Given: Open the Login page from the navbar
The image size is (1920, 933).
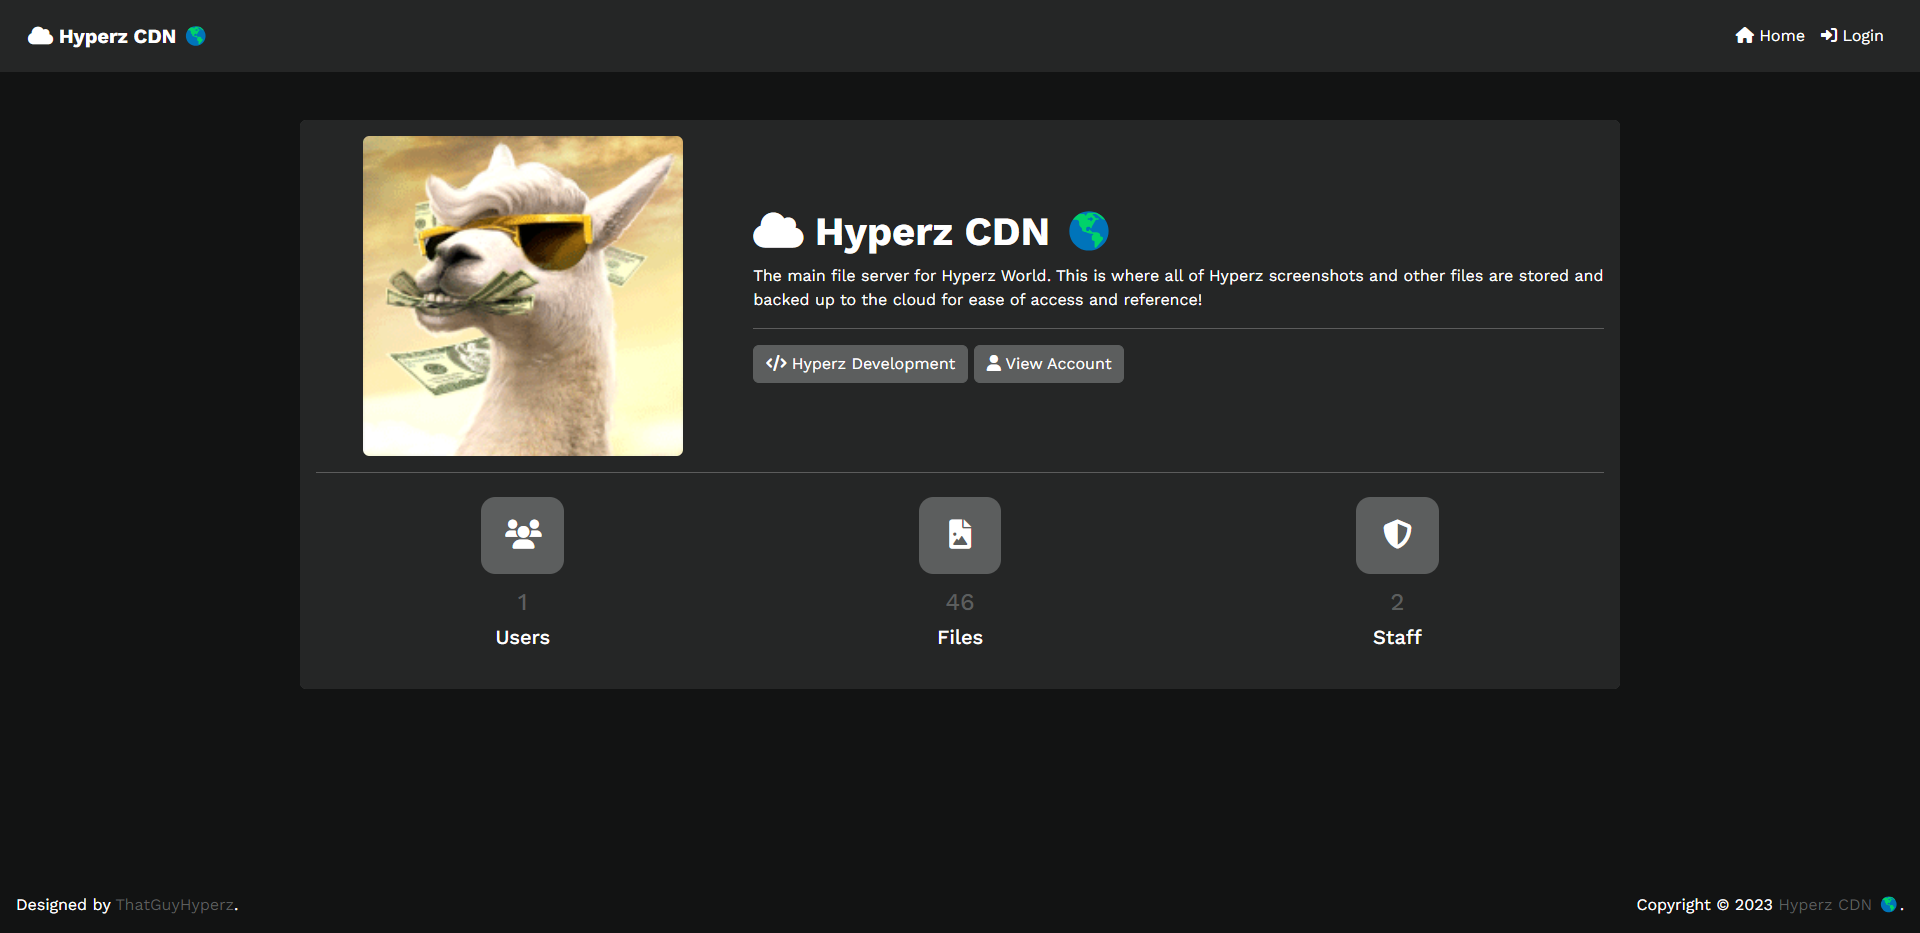Looking at the screenshot, I should click(x=1852, y=36).
